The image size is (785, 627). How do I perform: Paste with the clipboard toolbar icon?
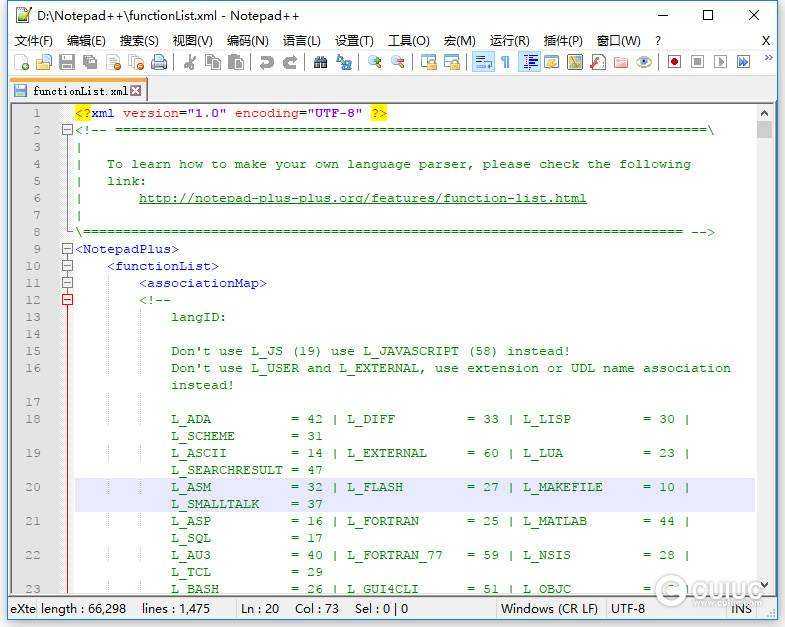pos(236,62)
